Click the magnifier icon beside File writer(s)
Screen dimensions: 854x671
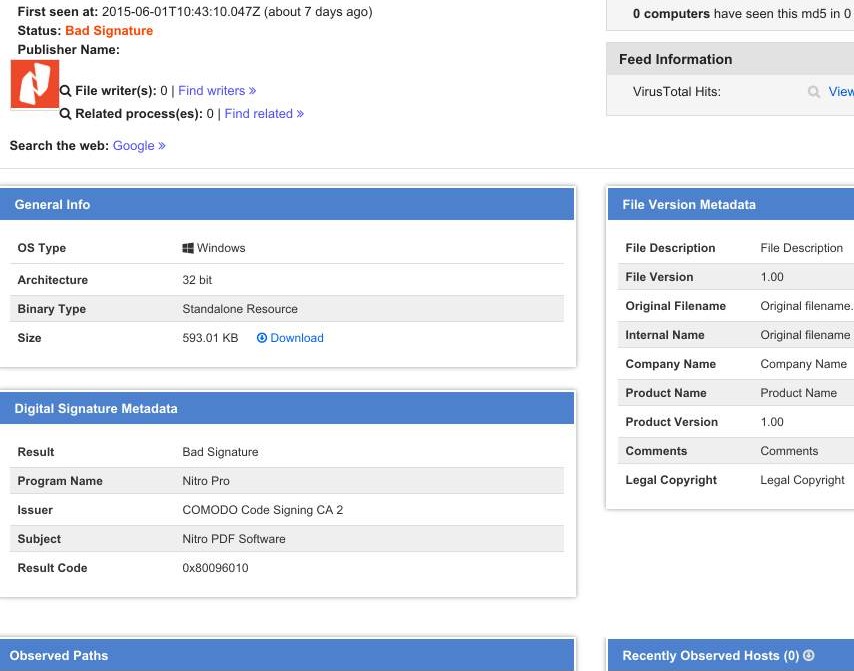coord(66,91)
